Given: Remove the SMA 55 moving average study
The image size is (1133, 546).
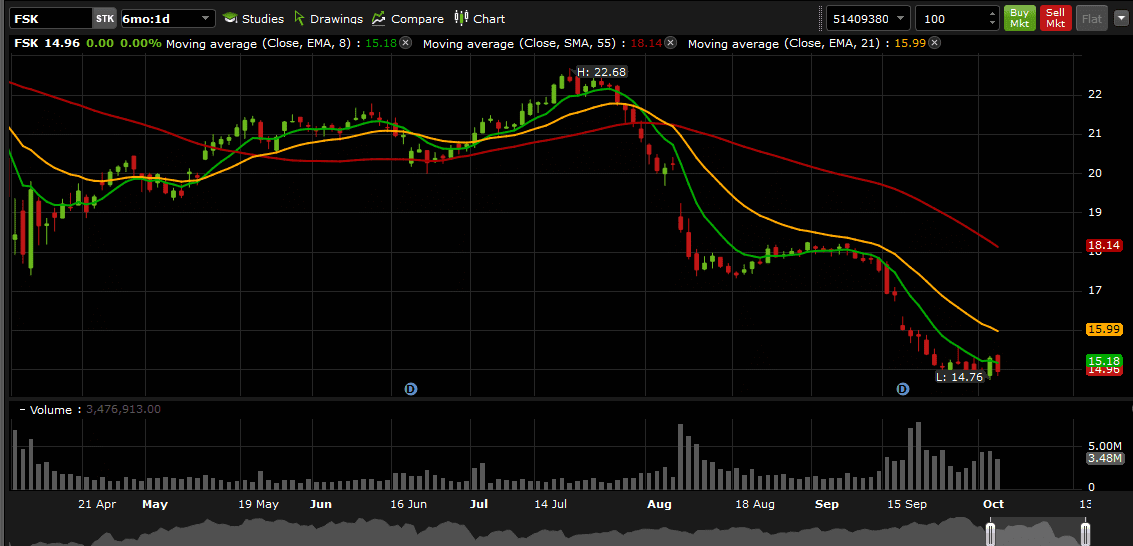Looking at the screenshot, I should pos(670,43).
